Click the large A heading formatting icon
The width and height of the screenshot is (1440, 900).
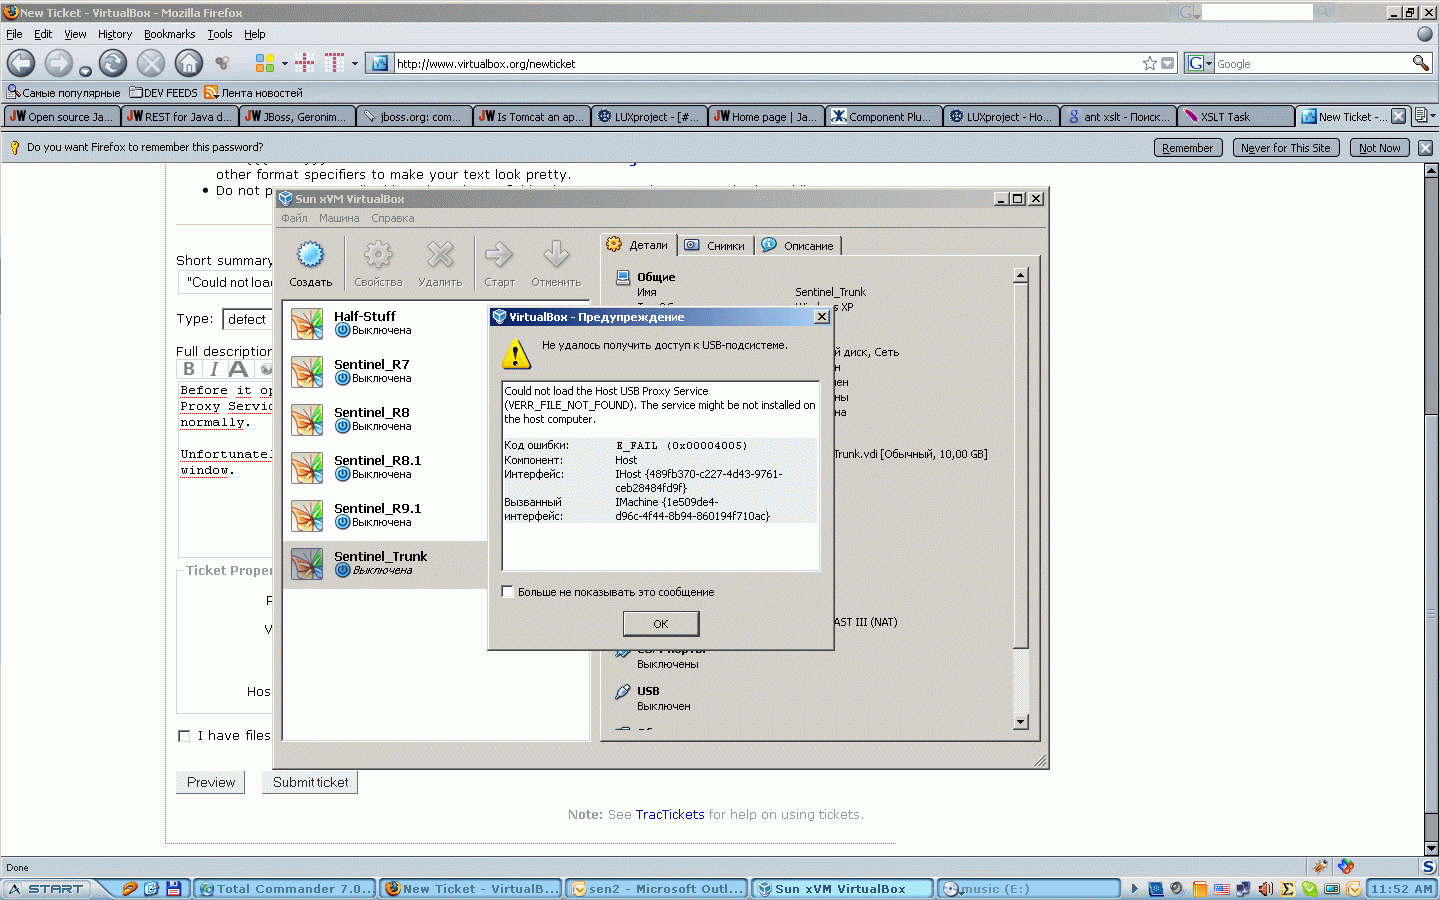pyautogui.click(x=238, y=369)
